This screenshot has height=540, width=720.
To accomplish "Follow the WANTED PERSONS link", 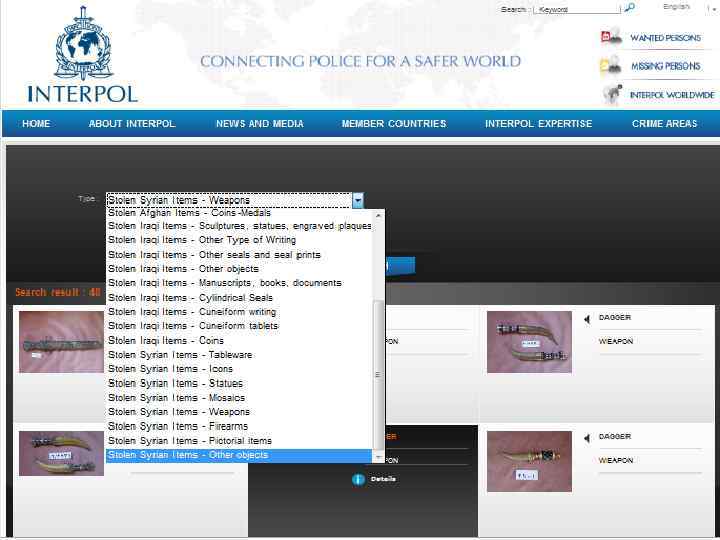I will [665, 38].
